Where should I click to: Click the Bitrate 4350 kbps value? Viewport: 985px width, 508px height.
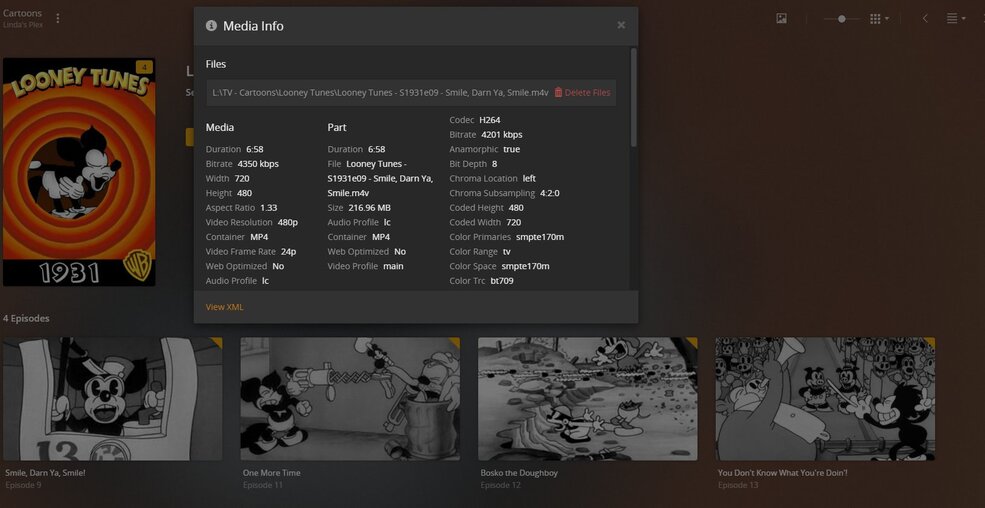pos(258,164)
